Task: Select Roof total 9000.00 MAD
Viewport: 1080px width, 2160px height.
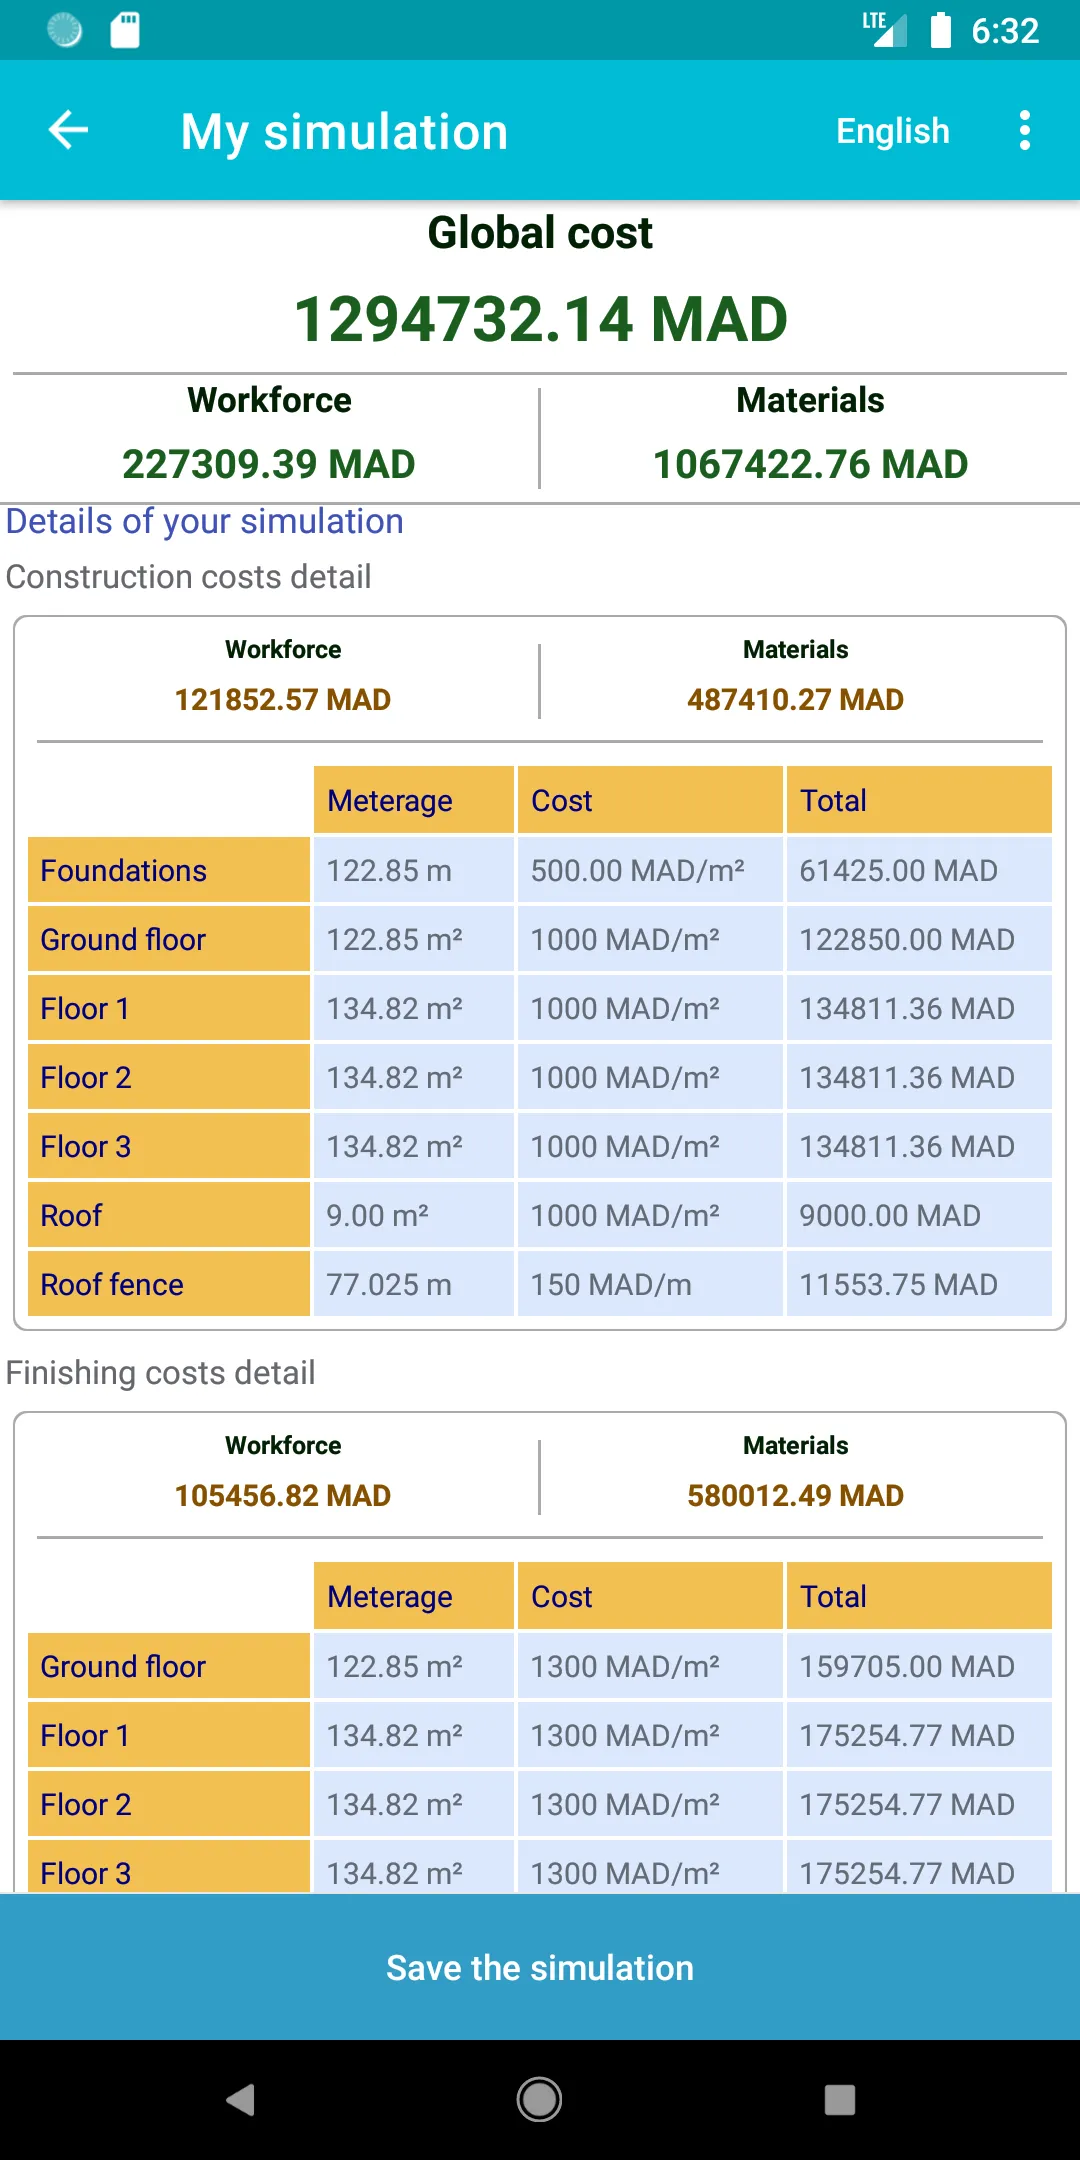Action: tap(919, 1215)
